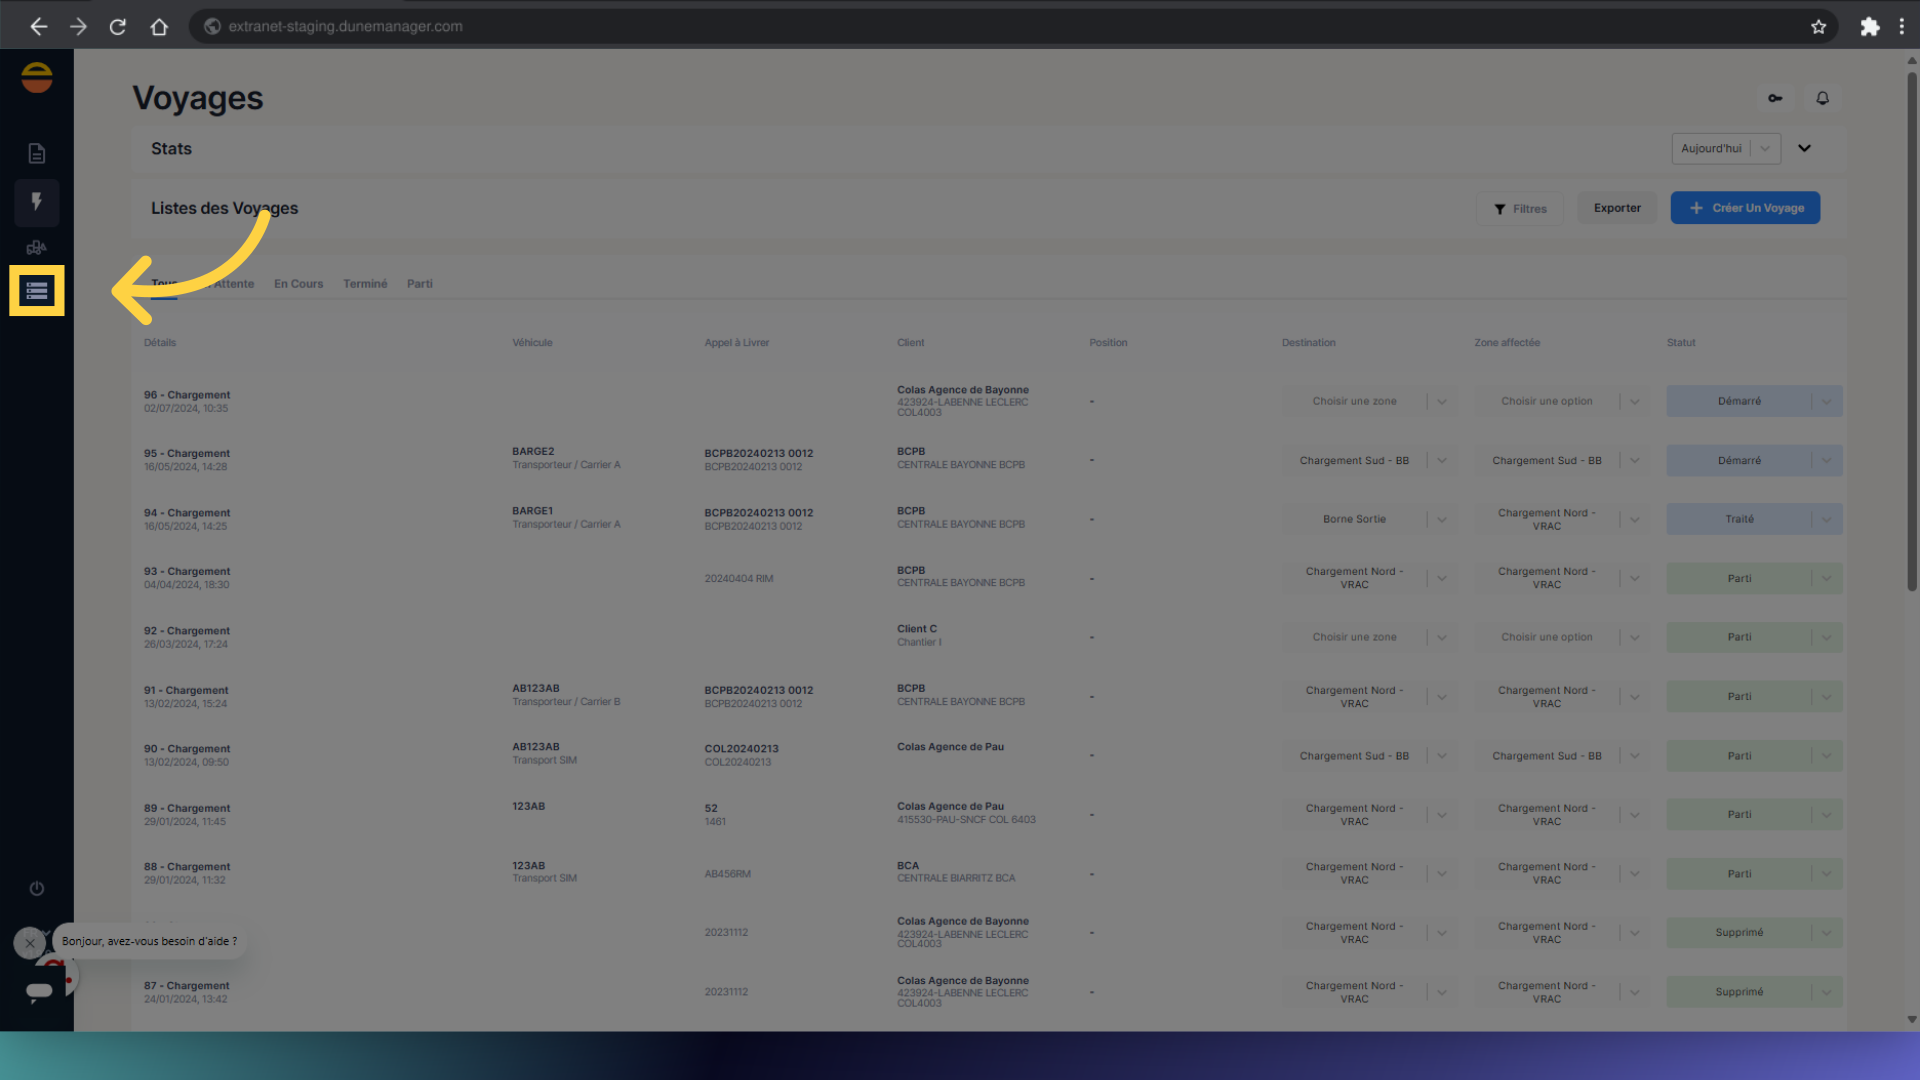This screenshot has height=1080, width=1920.
Task: Open Destination dropdown for voyage 96
Action: point(1441,401)
